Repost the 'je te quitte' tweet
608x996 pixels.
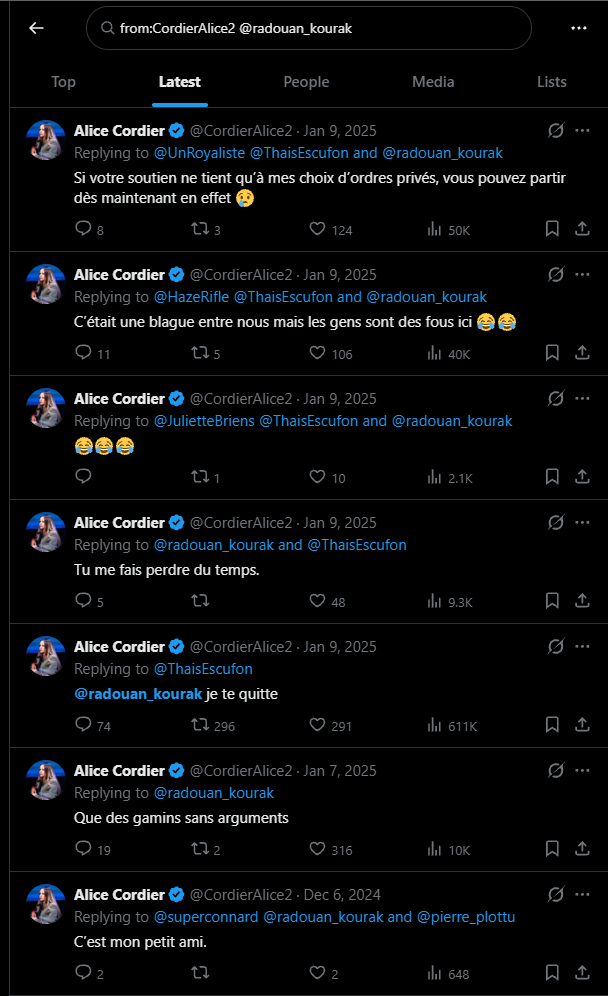click(x=200, y=725)
